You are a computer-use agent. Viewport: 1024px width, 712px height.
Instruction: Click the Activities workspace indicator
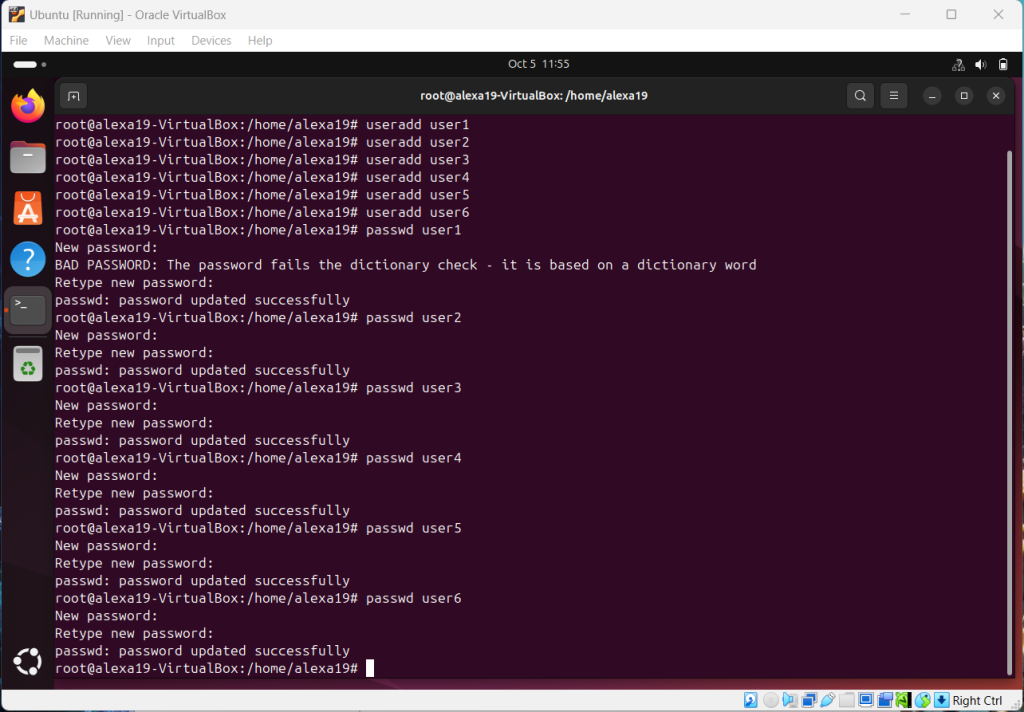click(x=25, y=64)
